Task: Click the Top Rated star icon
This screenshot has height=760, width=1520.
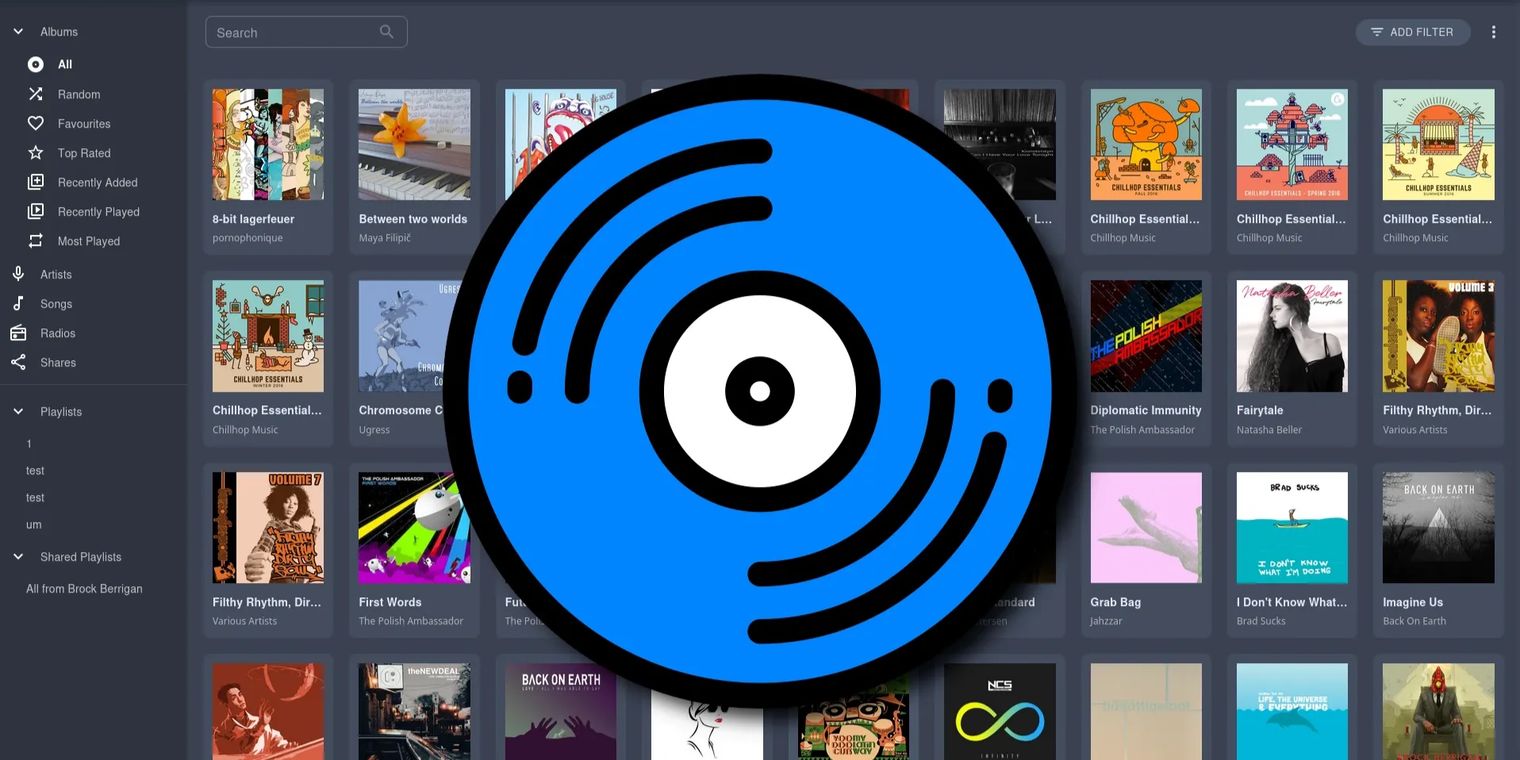Action: click(x=36, y=153)
